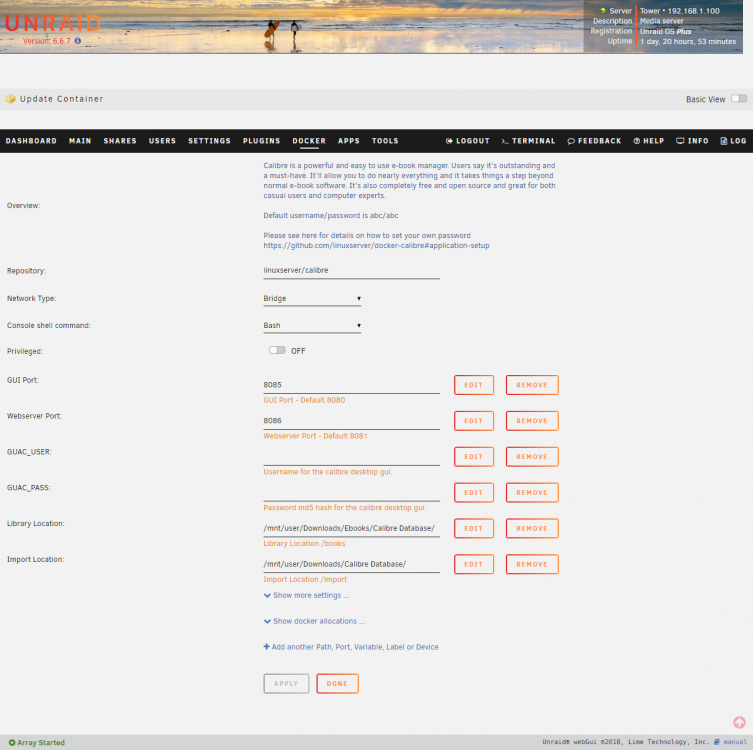Expand Show docker allocations
The height and width of the screenshot is (750, 753).
pyautogui.click(x=314, y=621)
